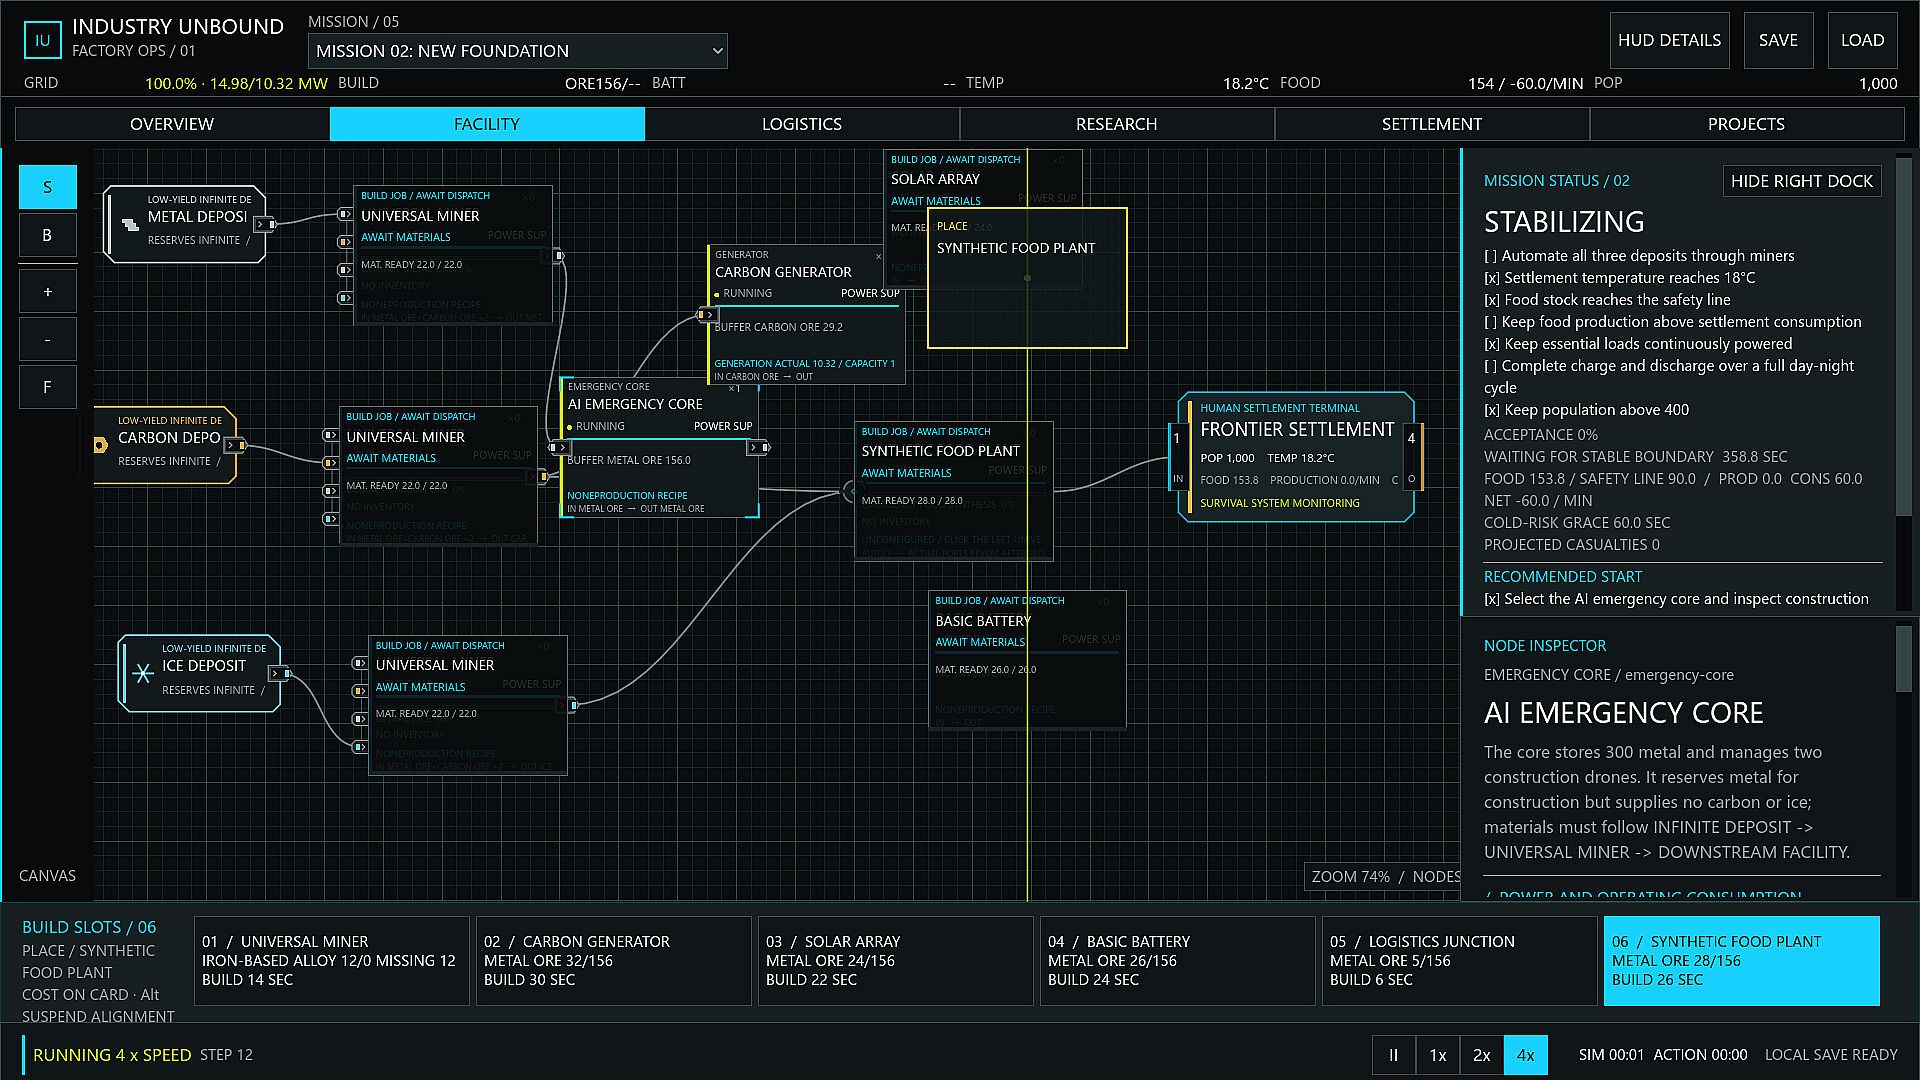The width and height of the screenshot is (1920, 1080).
Task: Open the Research tab
Action: [1117, 124]
